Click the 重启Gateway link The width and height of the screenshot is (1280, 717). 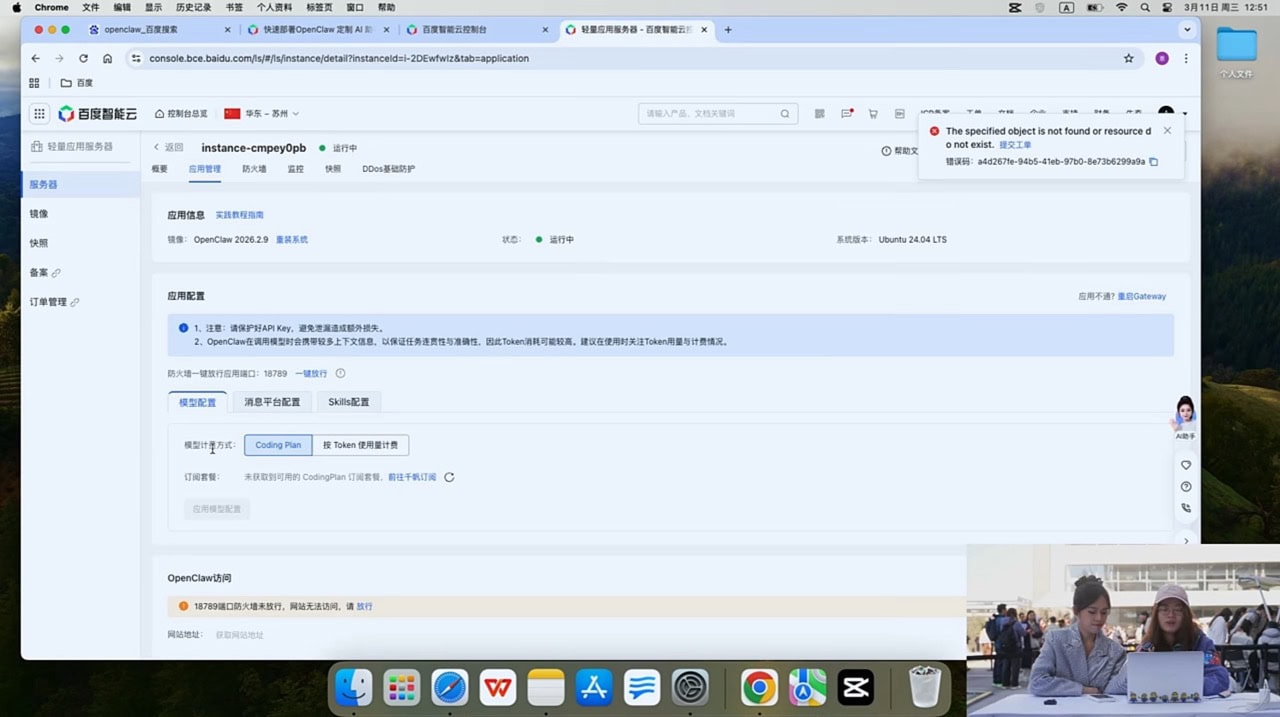1141,297
